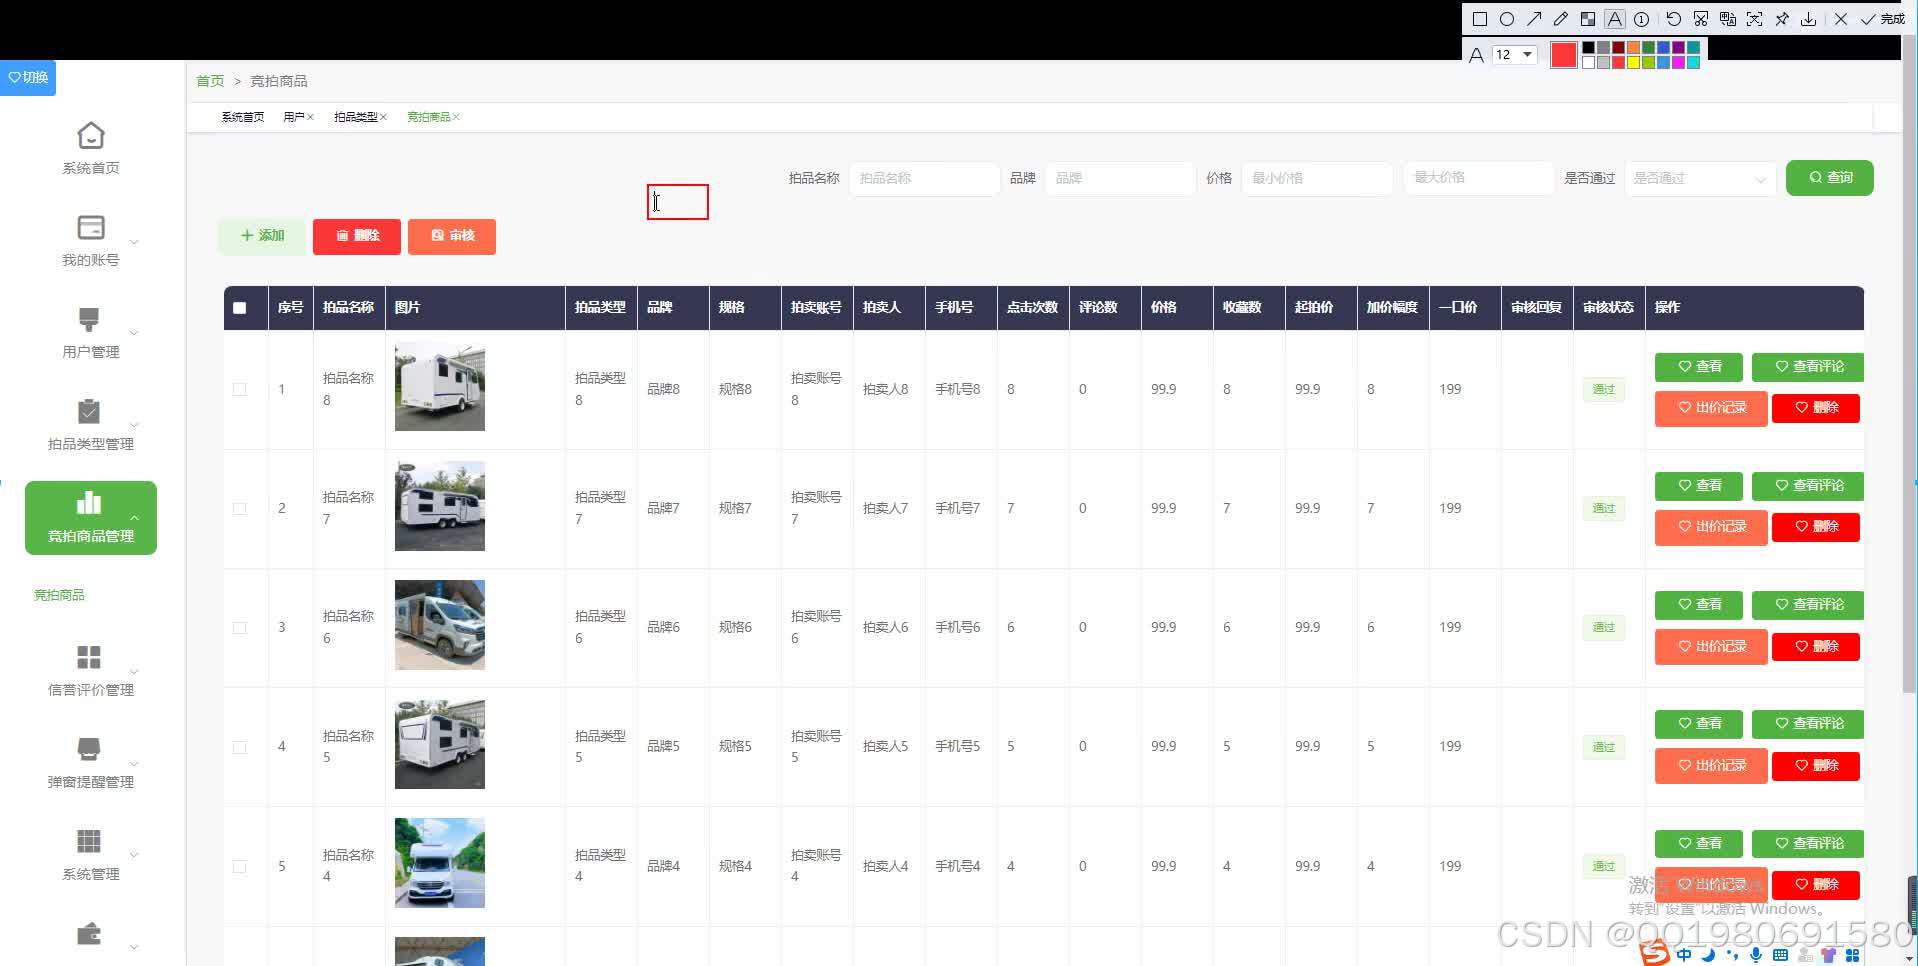Toggle the select-all header checkbox
The width and height of the screenshot is (1918, 966).
pos(240,308)
